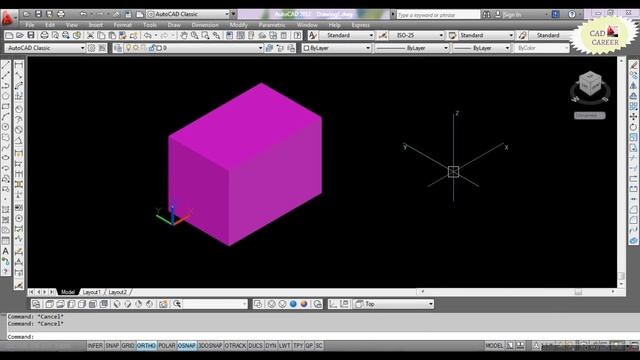The image size is (640, 360).
Task: Click the MODEL button in status bar
Action: point(494,346)
